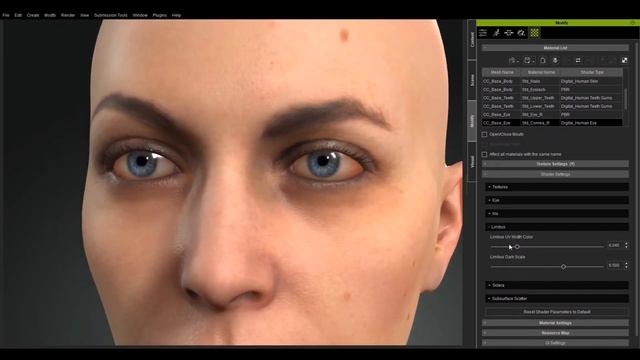Switch to the Scene side tab

[472, 80]
